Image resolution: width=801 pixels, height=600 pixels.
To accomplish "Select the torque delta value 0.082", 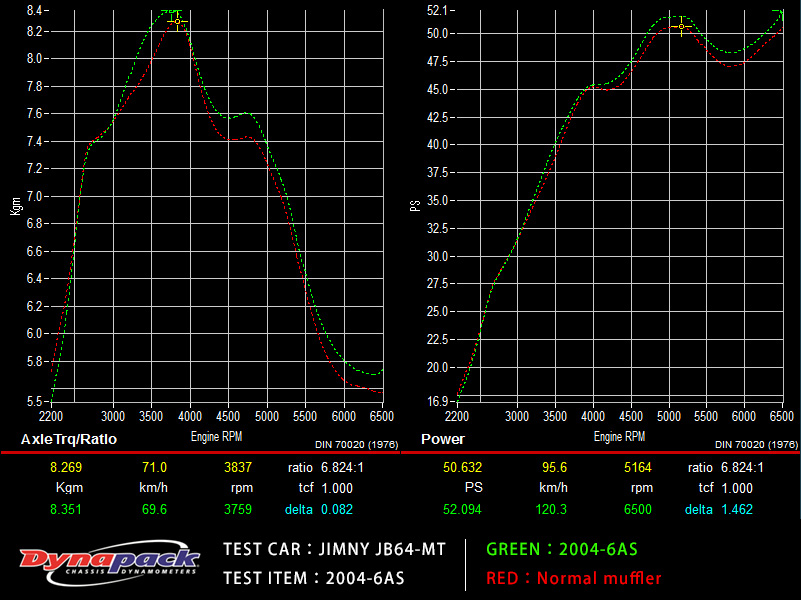I will [336, 509].
